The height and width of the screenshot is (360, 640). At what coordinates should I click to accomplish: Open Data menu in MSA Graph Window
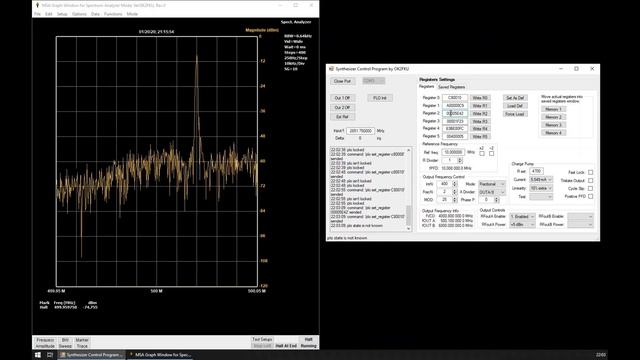pos(95,14)
